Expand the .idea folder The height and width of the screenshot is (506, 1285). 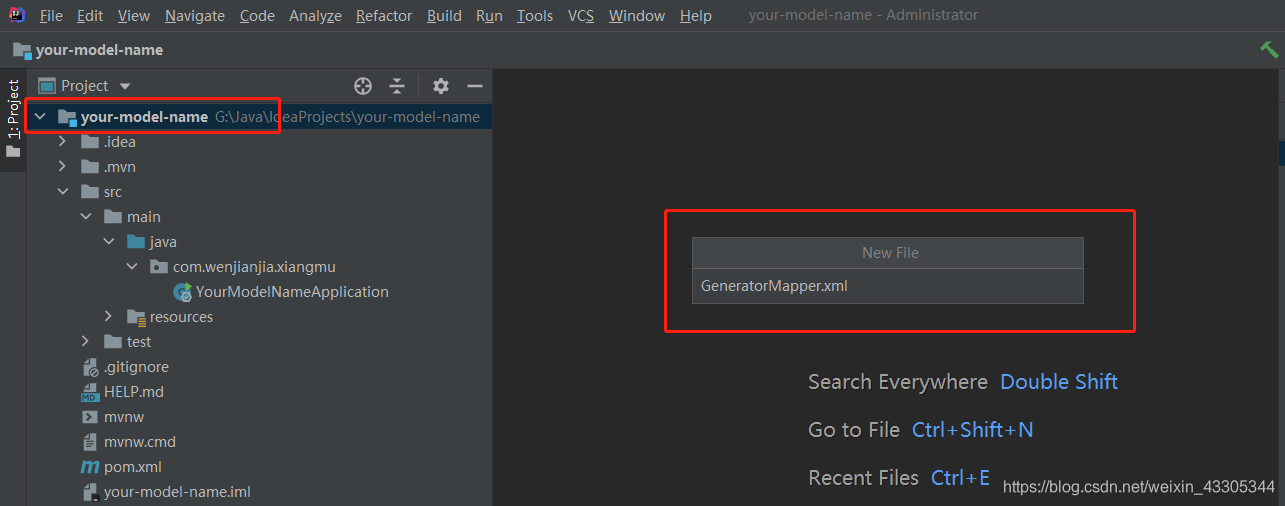[63, 142]
